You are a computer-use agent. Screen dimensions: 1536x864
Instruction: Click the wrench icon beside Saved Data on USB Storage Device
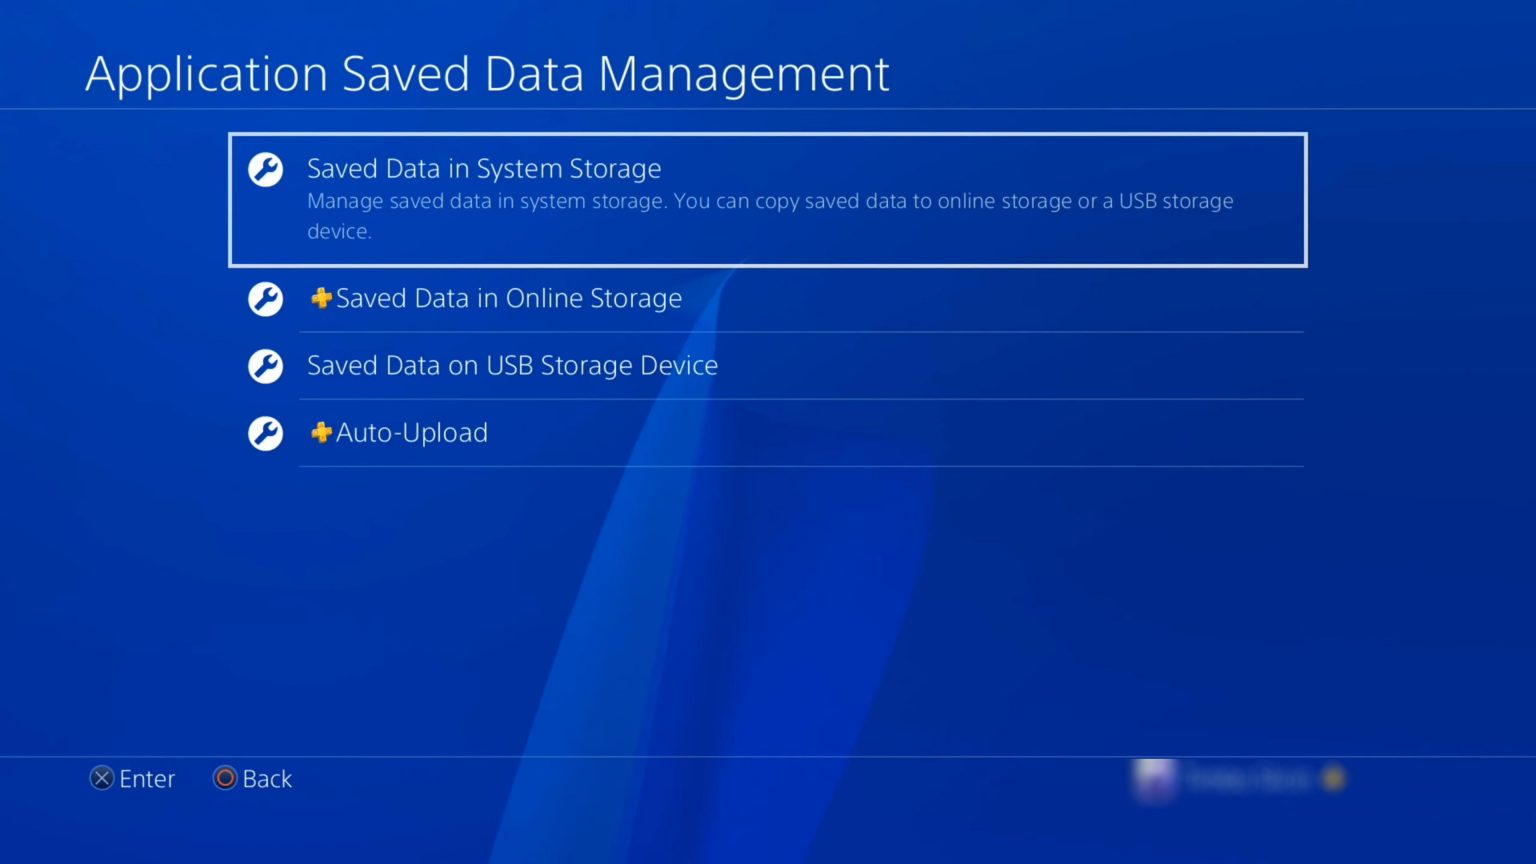tap(265, 366)
